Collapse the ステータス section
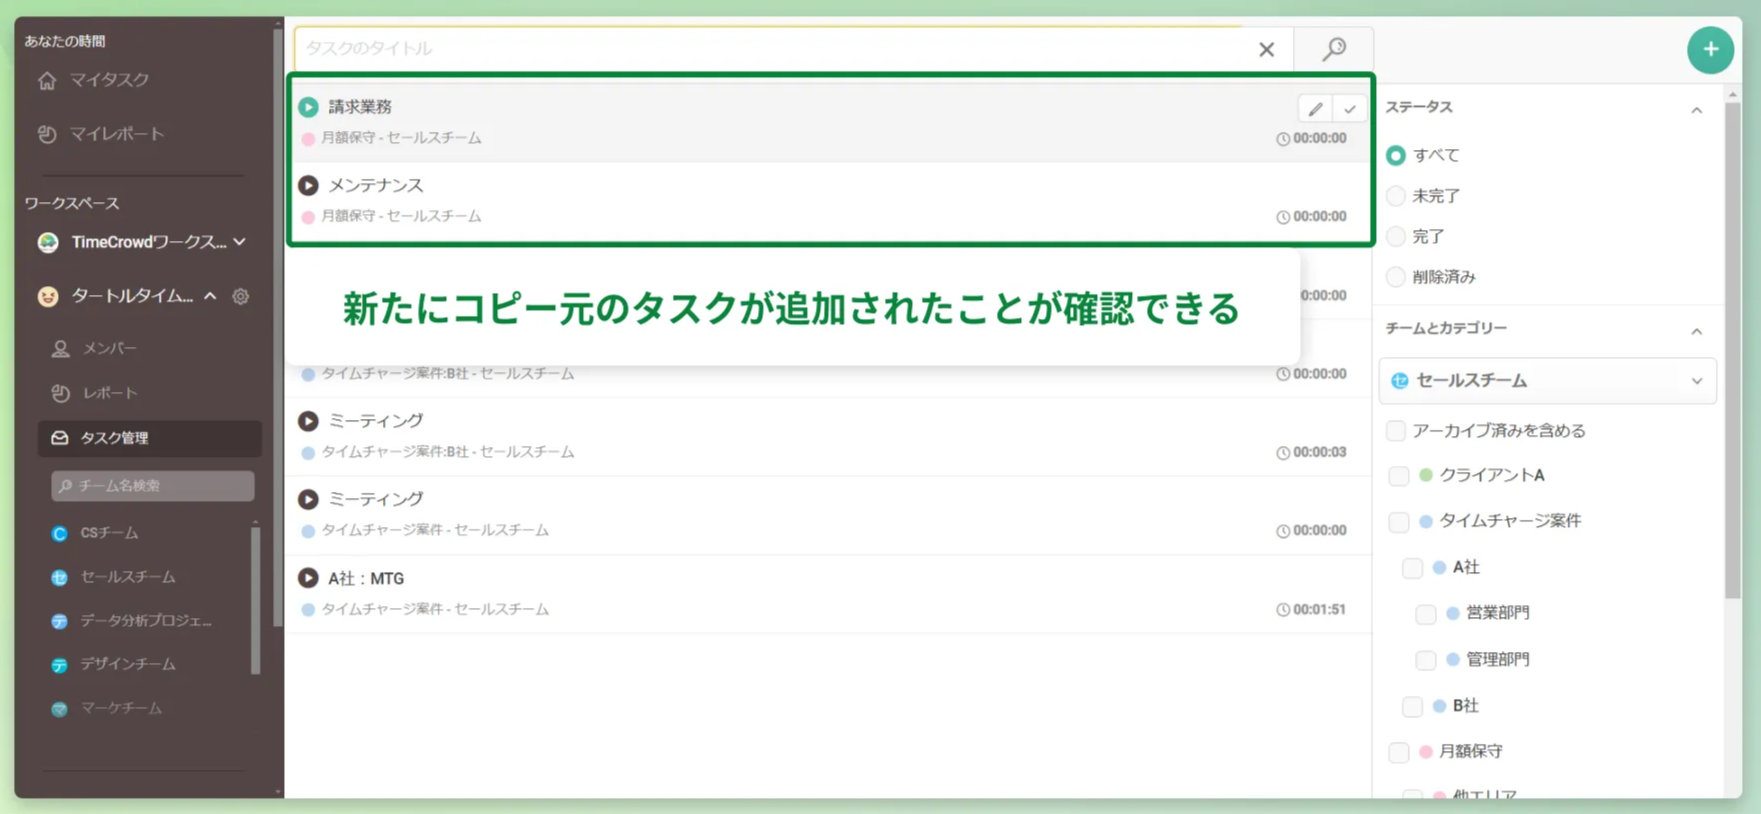The height and width of the screenshot is (814, 1761). coord(1697,109)
